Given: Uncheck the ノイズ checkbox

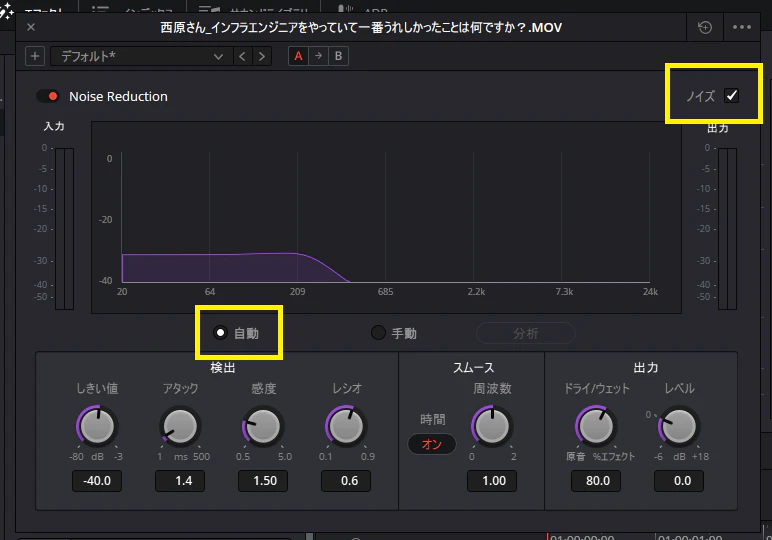Looking at the screenshot, I should coord(732,95).
